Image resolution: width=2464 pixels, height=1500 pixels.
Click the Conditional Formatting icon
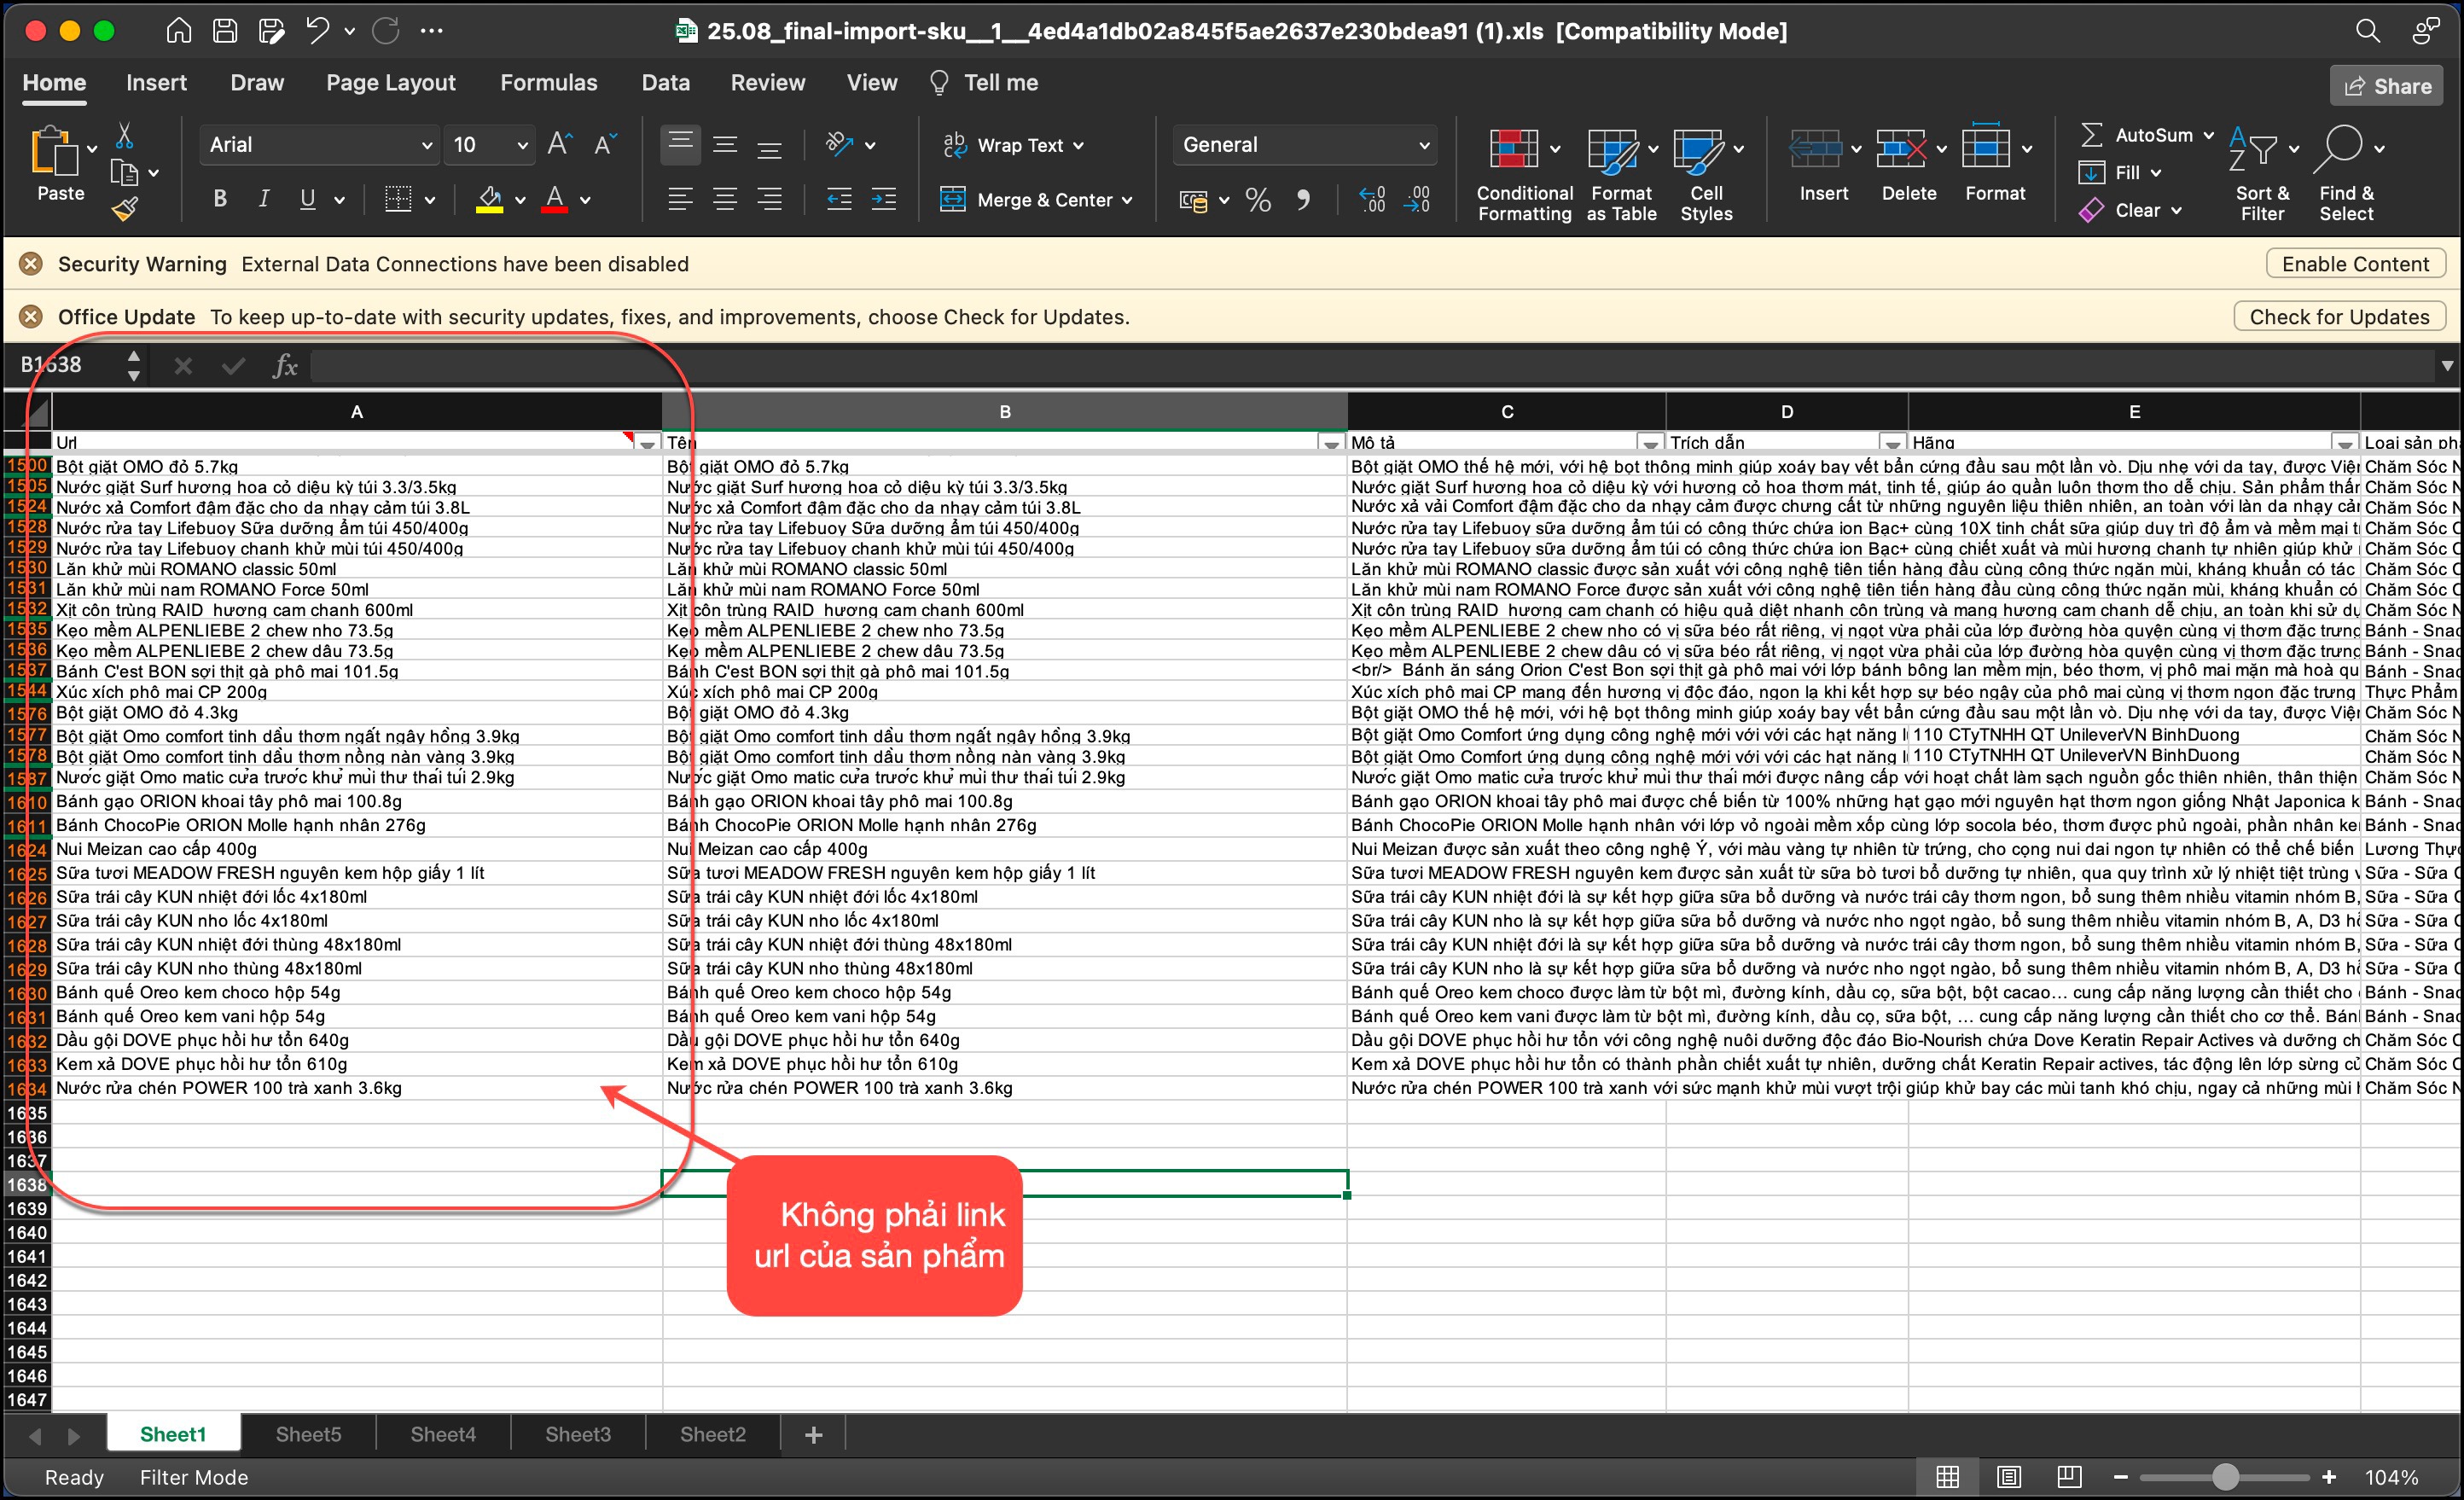[1513, 149]
